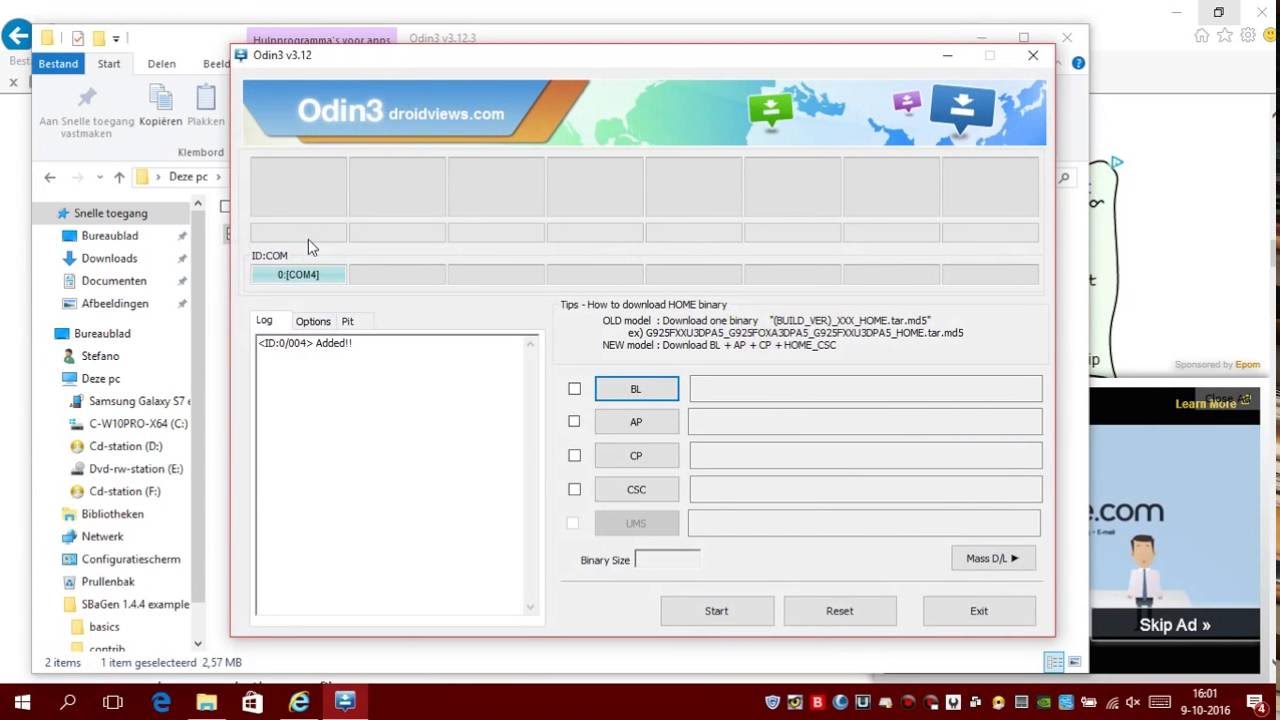Switch Explorer to large thumbnails view icon
Screen dimensions: 1280x720
click(1074, 662)
